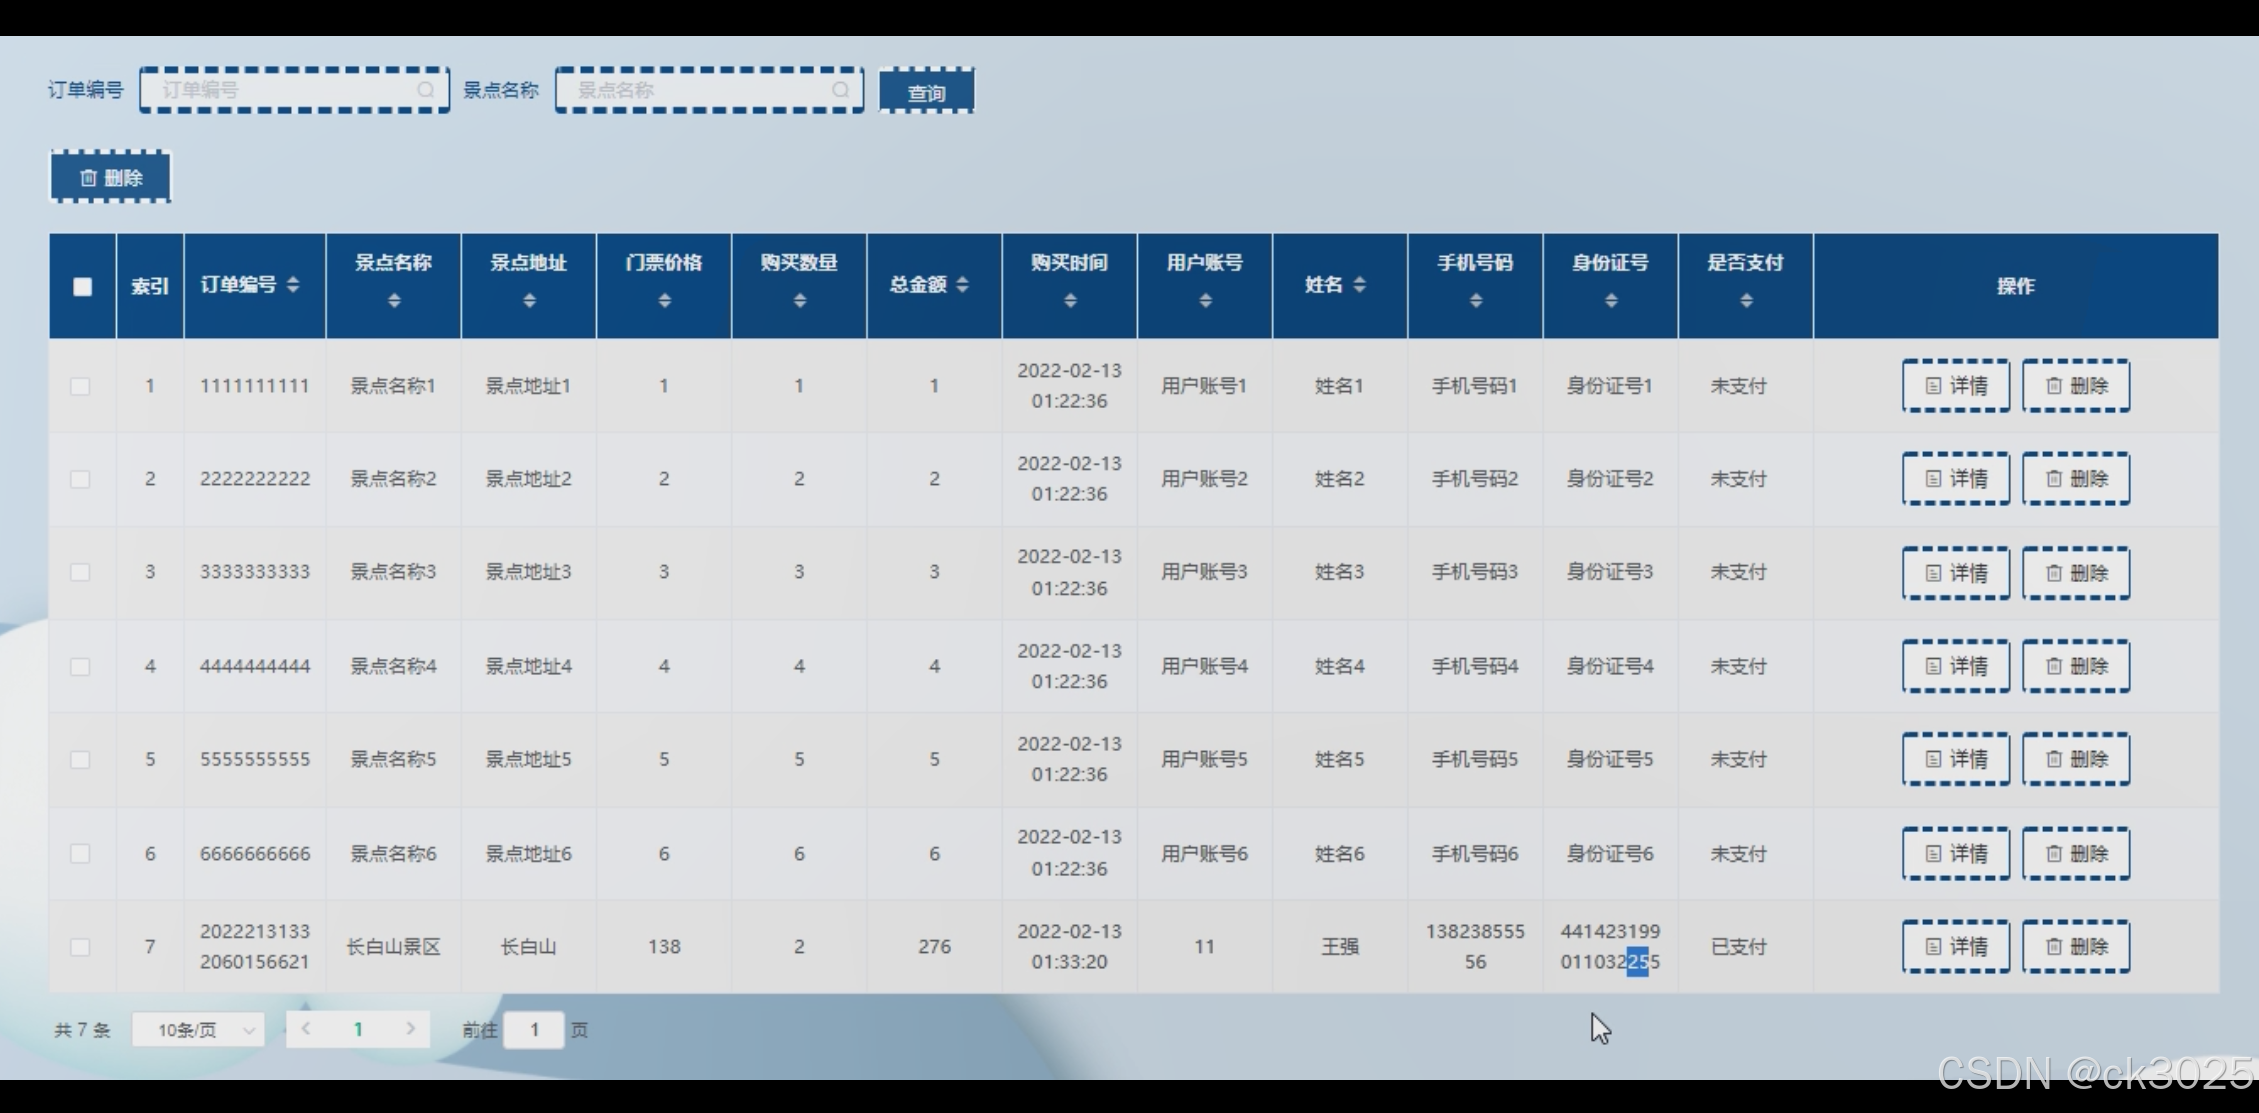Image resolution: width=2259 pixels, height=1113 pixels.
Task: Delete the 王强 order row
Action: pos(2076,946)
